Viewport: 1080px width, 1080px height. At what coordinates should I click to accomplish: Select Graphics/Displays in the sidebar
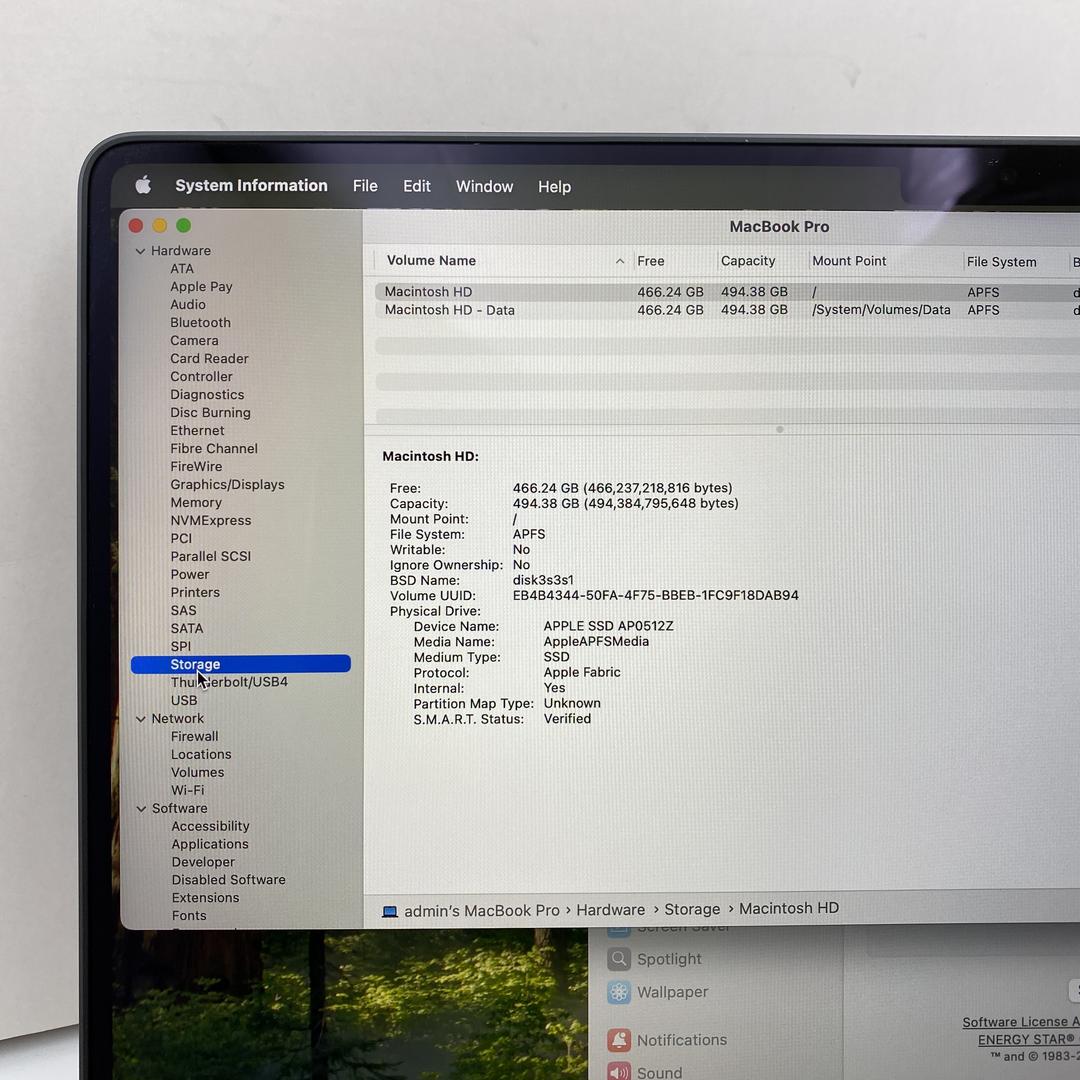(x=227, y=484)
